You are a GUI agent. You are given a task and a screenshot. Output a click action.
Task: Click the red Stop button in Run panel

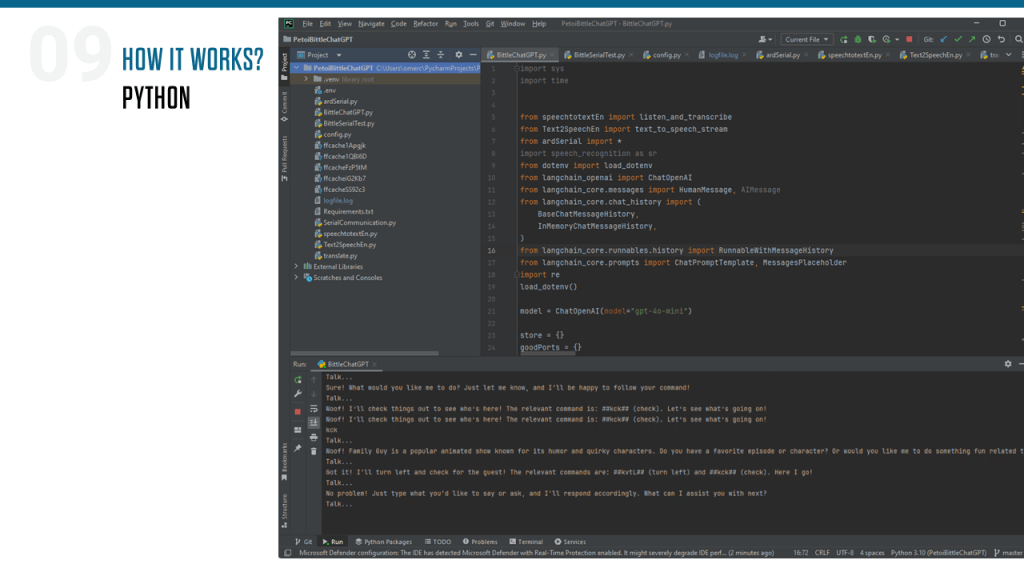(297, 411)
